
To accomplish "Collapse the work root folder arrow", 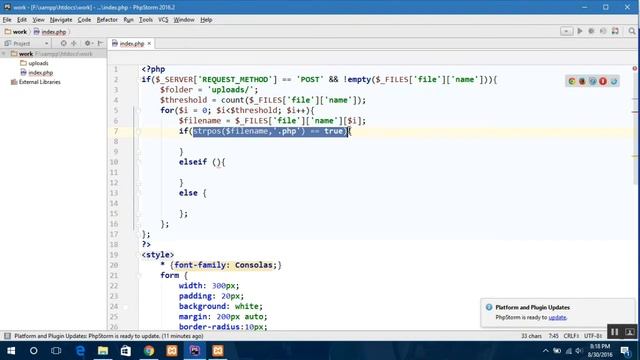I will [4, 53].
